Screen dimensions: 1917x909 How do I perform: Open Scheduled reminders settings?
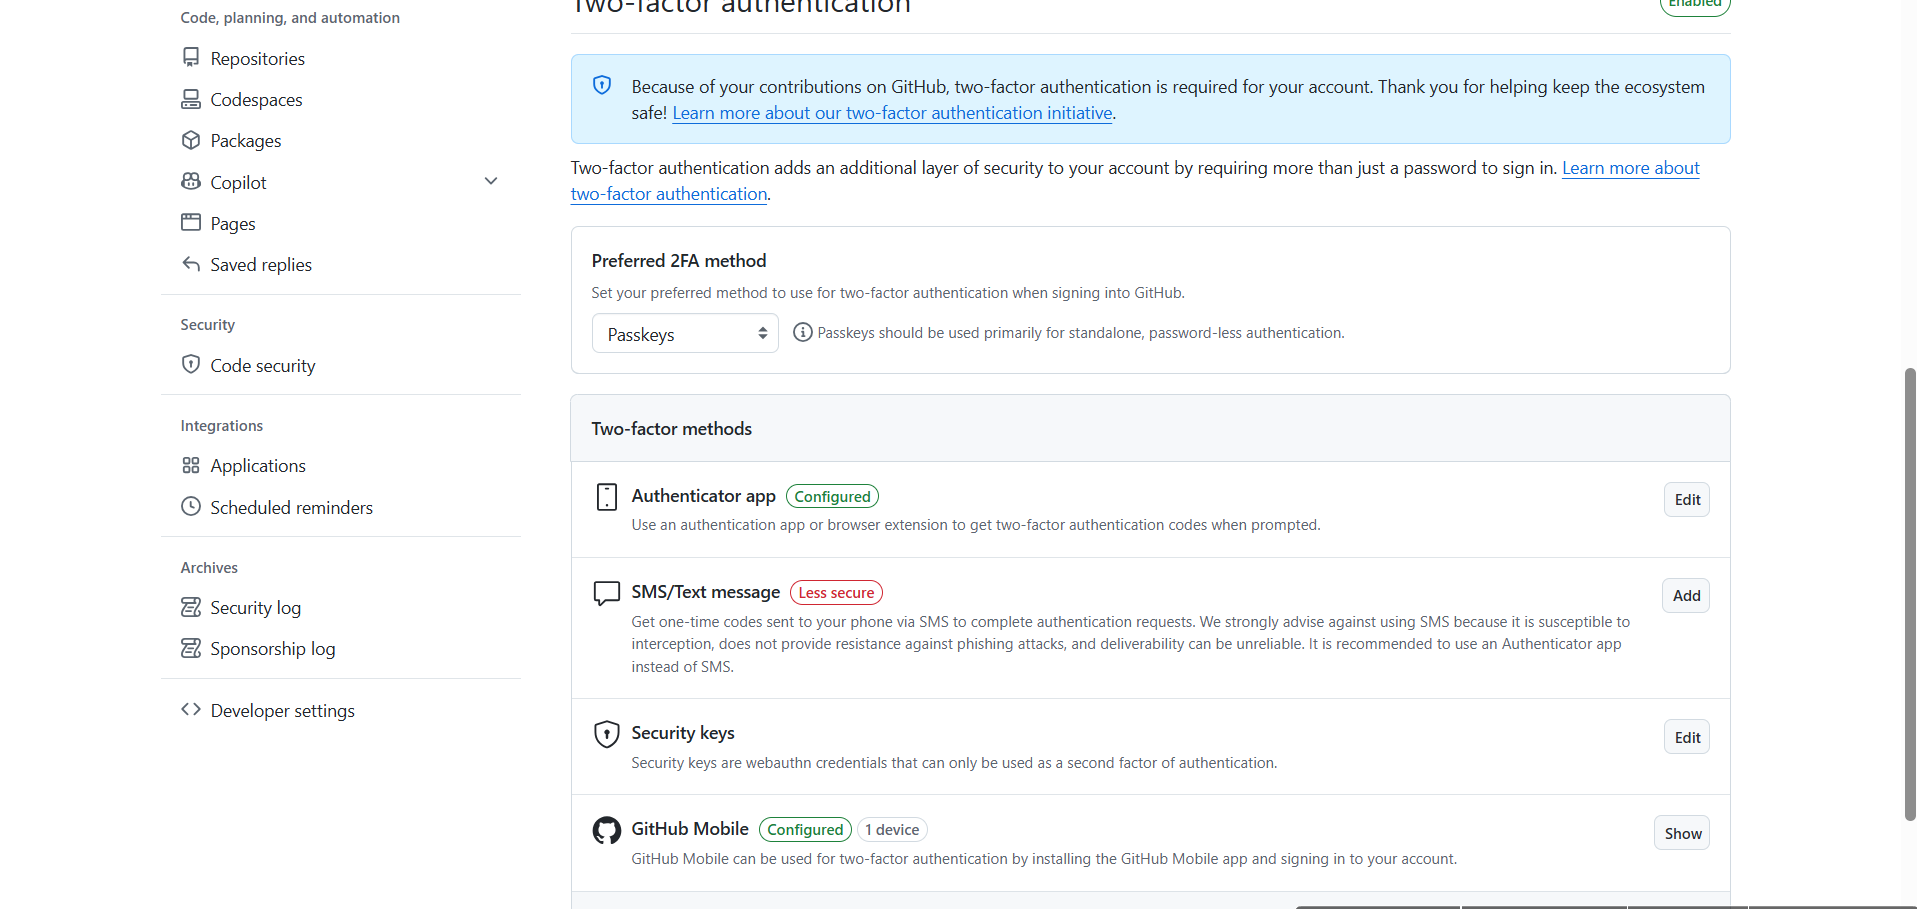point(292,507)
